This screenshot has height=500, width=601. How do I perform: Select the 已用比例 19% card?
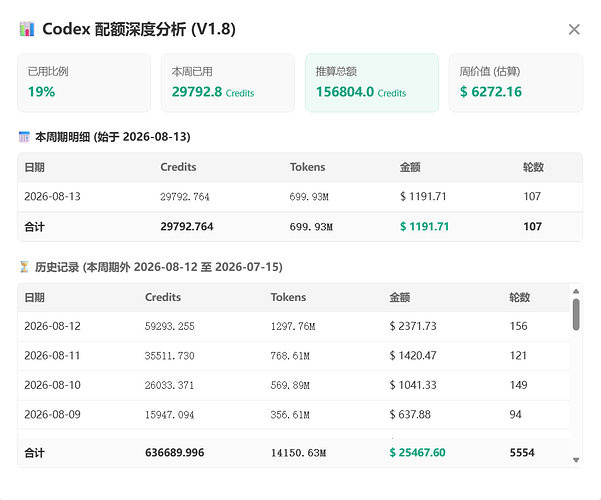click(84, 83)
